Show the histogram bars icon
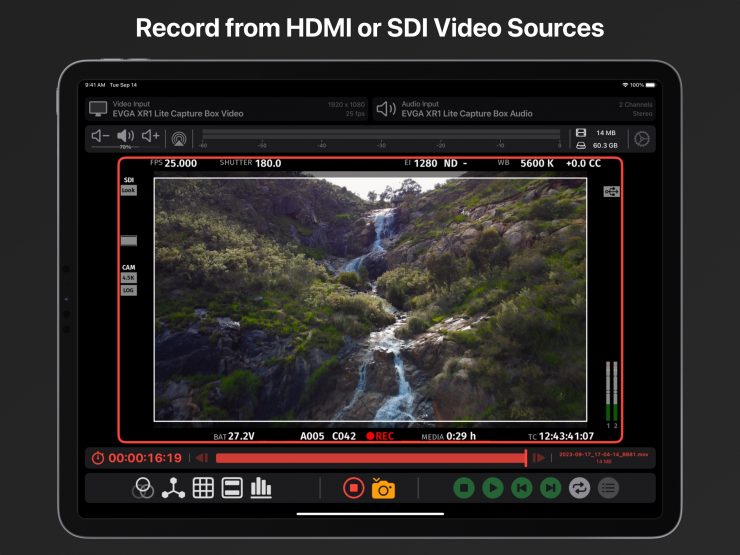The height and width of the screenshot is (555, 740). tap(261, 488)
